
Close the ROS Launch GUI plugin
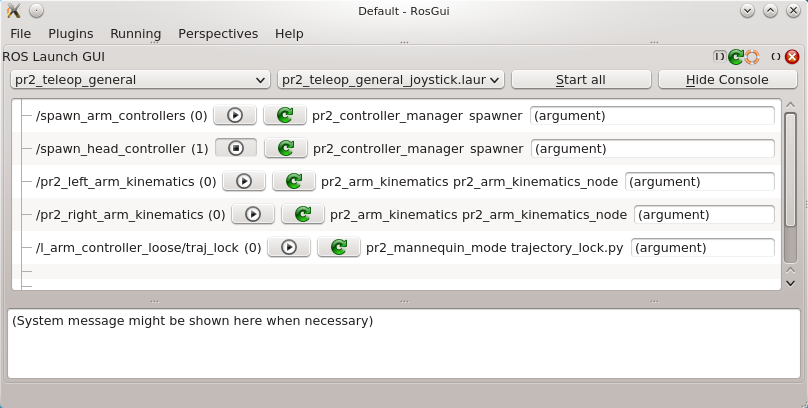(x=793, y=58)
